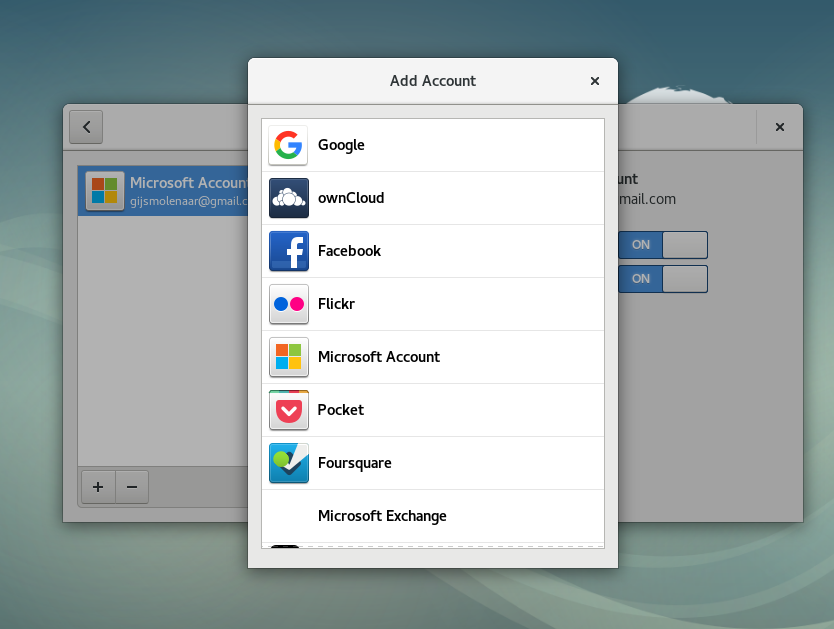Choose the Flickr label
The width and height of the screenshot is (834, 629).
click(x=336, y=304)
